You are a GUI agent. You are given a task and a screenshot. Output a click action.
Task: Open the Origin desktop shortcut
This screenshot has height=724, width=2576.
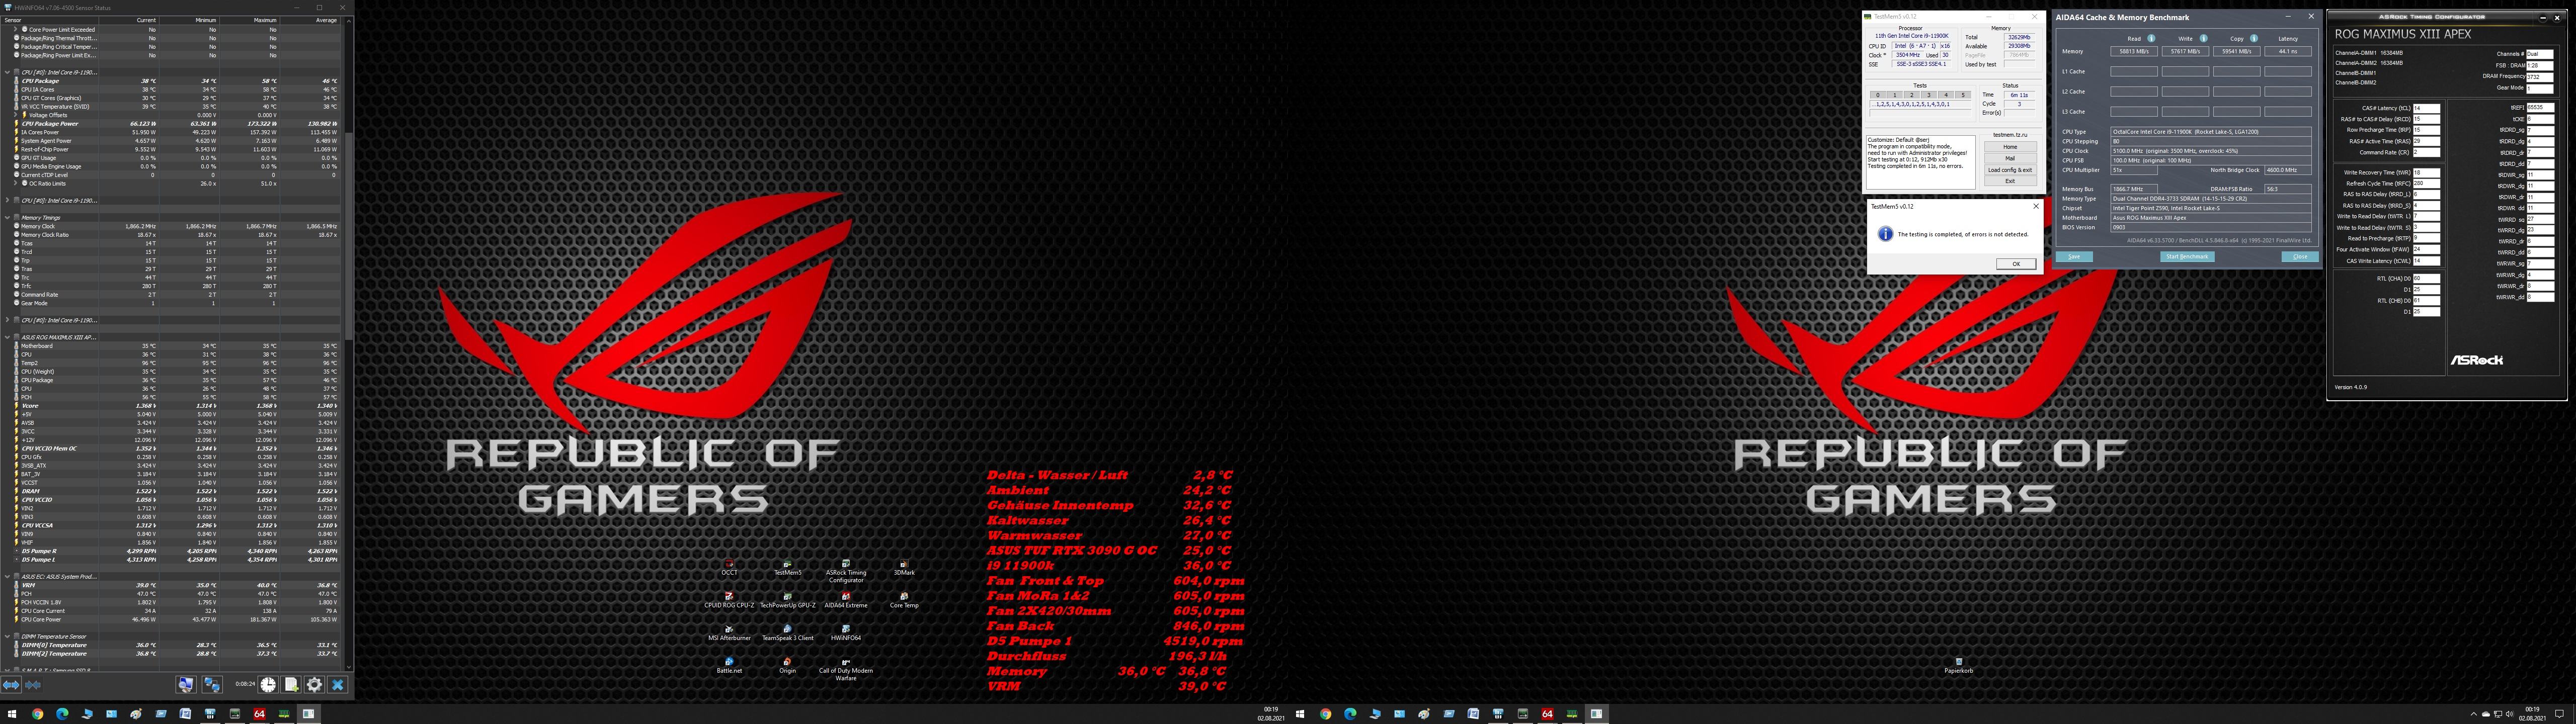pyautogui.click(x=787, y=665)
